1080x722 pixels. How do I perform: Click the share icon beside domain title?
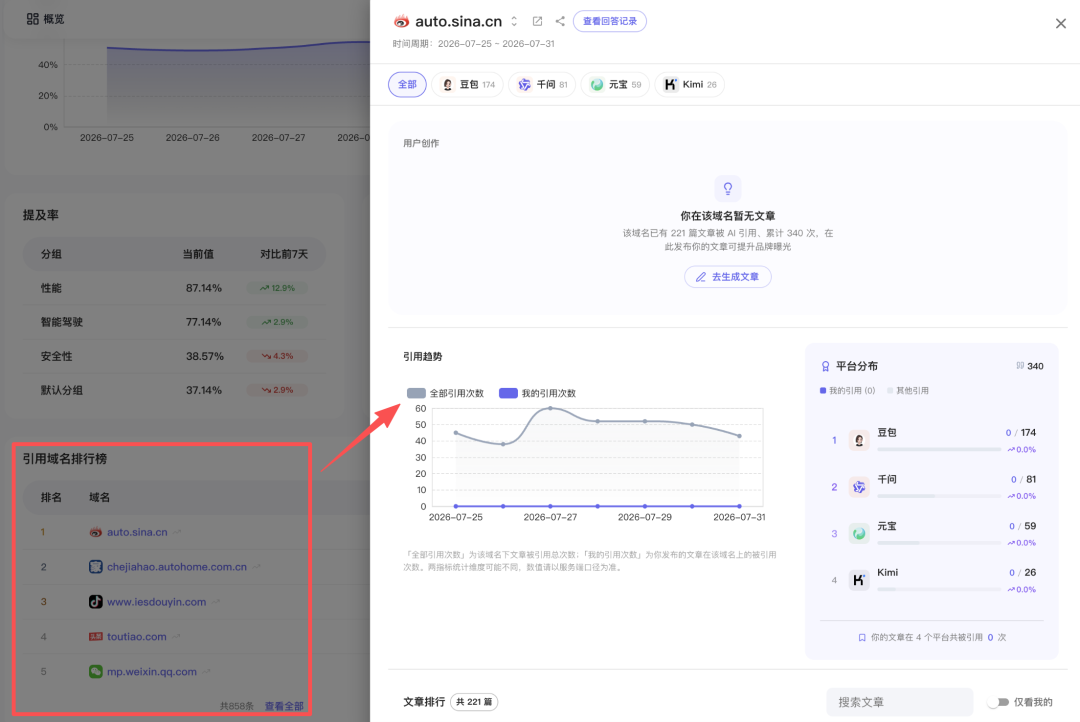(560, 21)
